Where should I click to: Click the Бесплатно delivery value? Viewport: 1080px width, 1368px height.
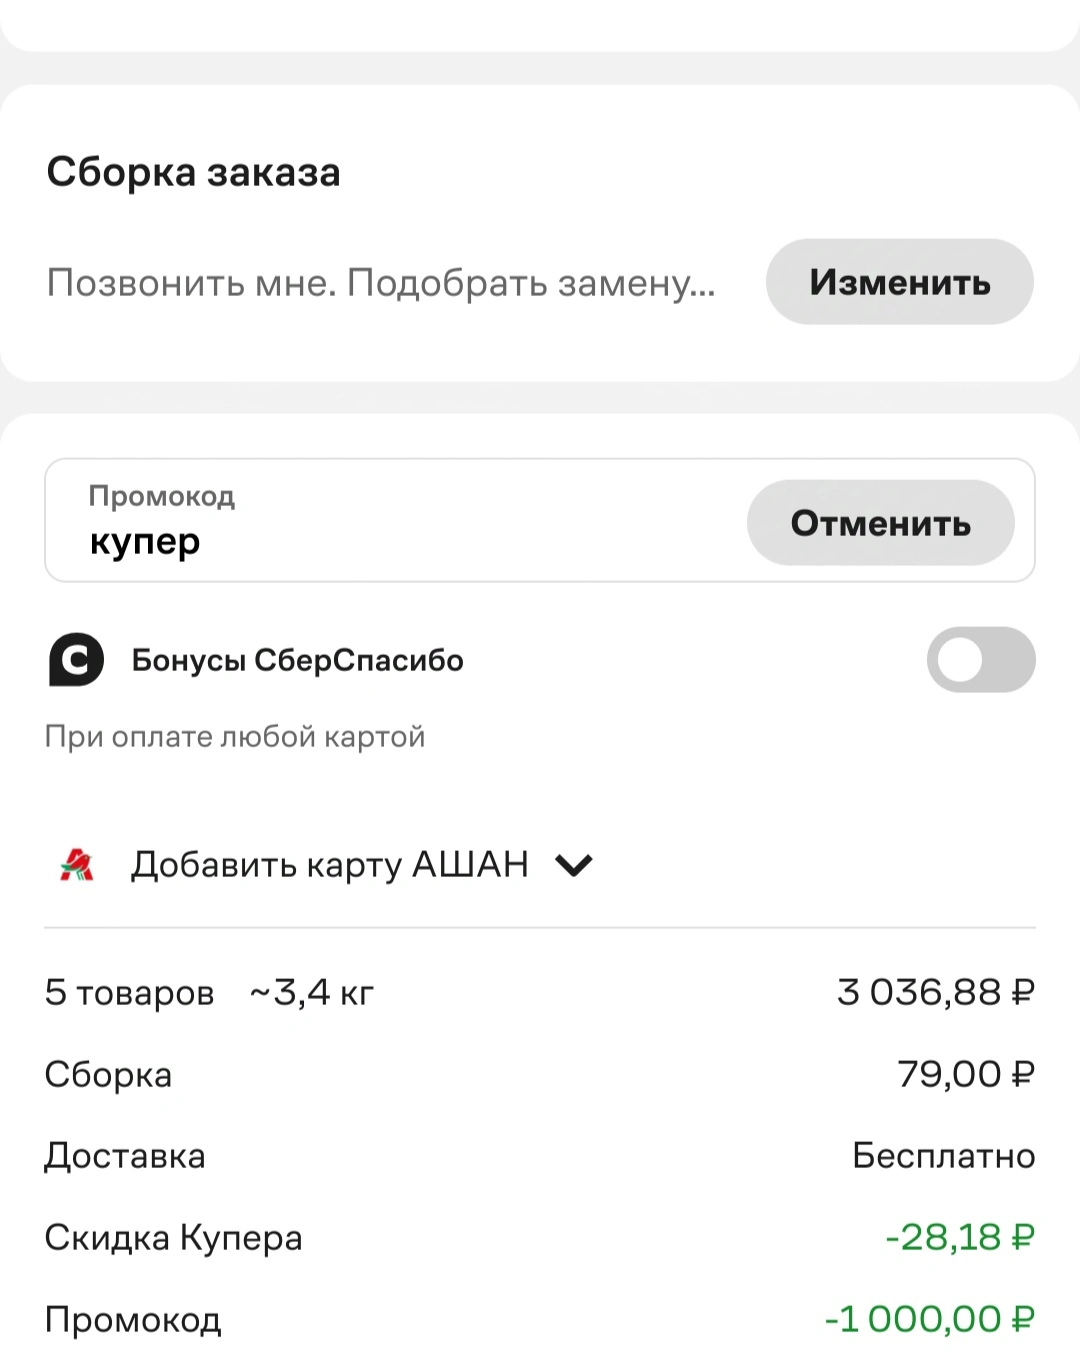pos(943,1156)
